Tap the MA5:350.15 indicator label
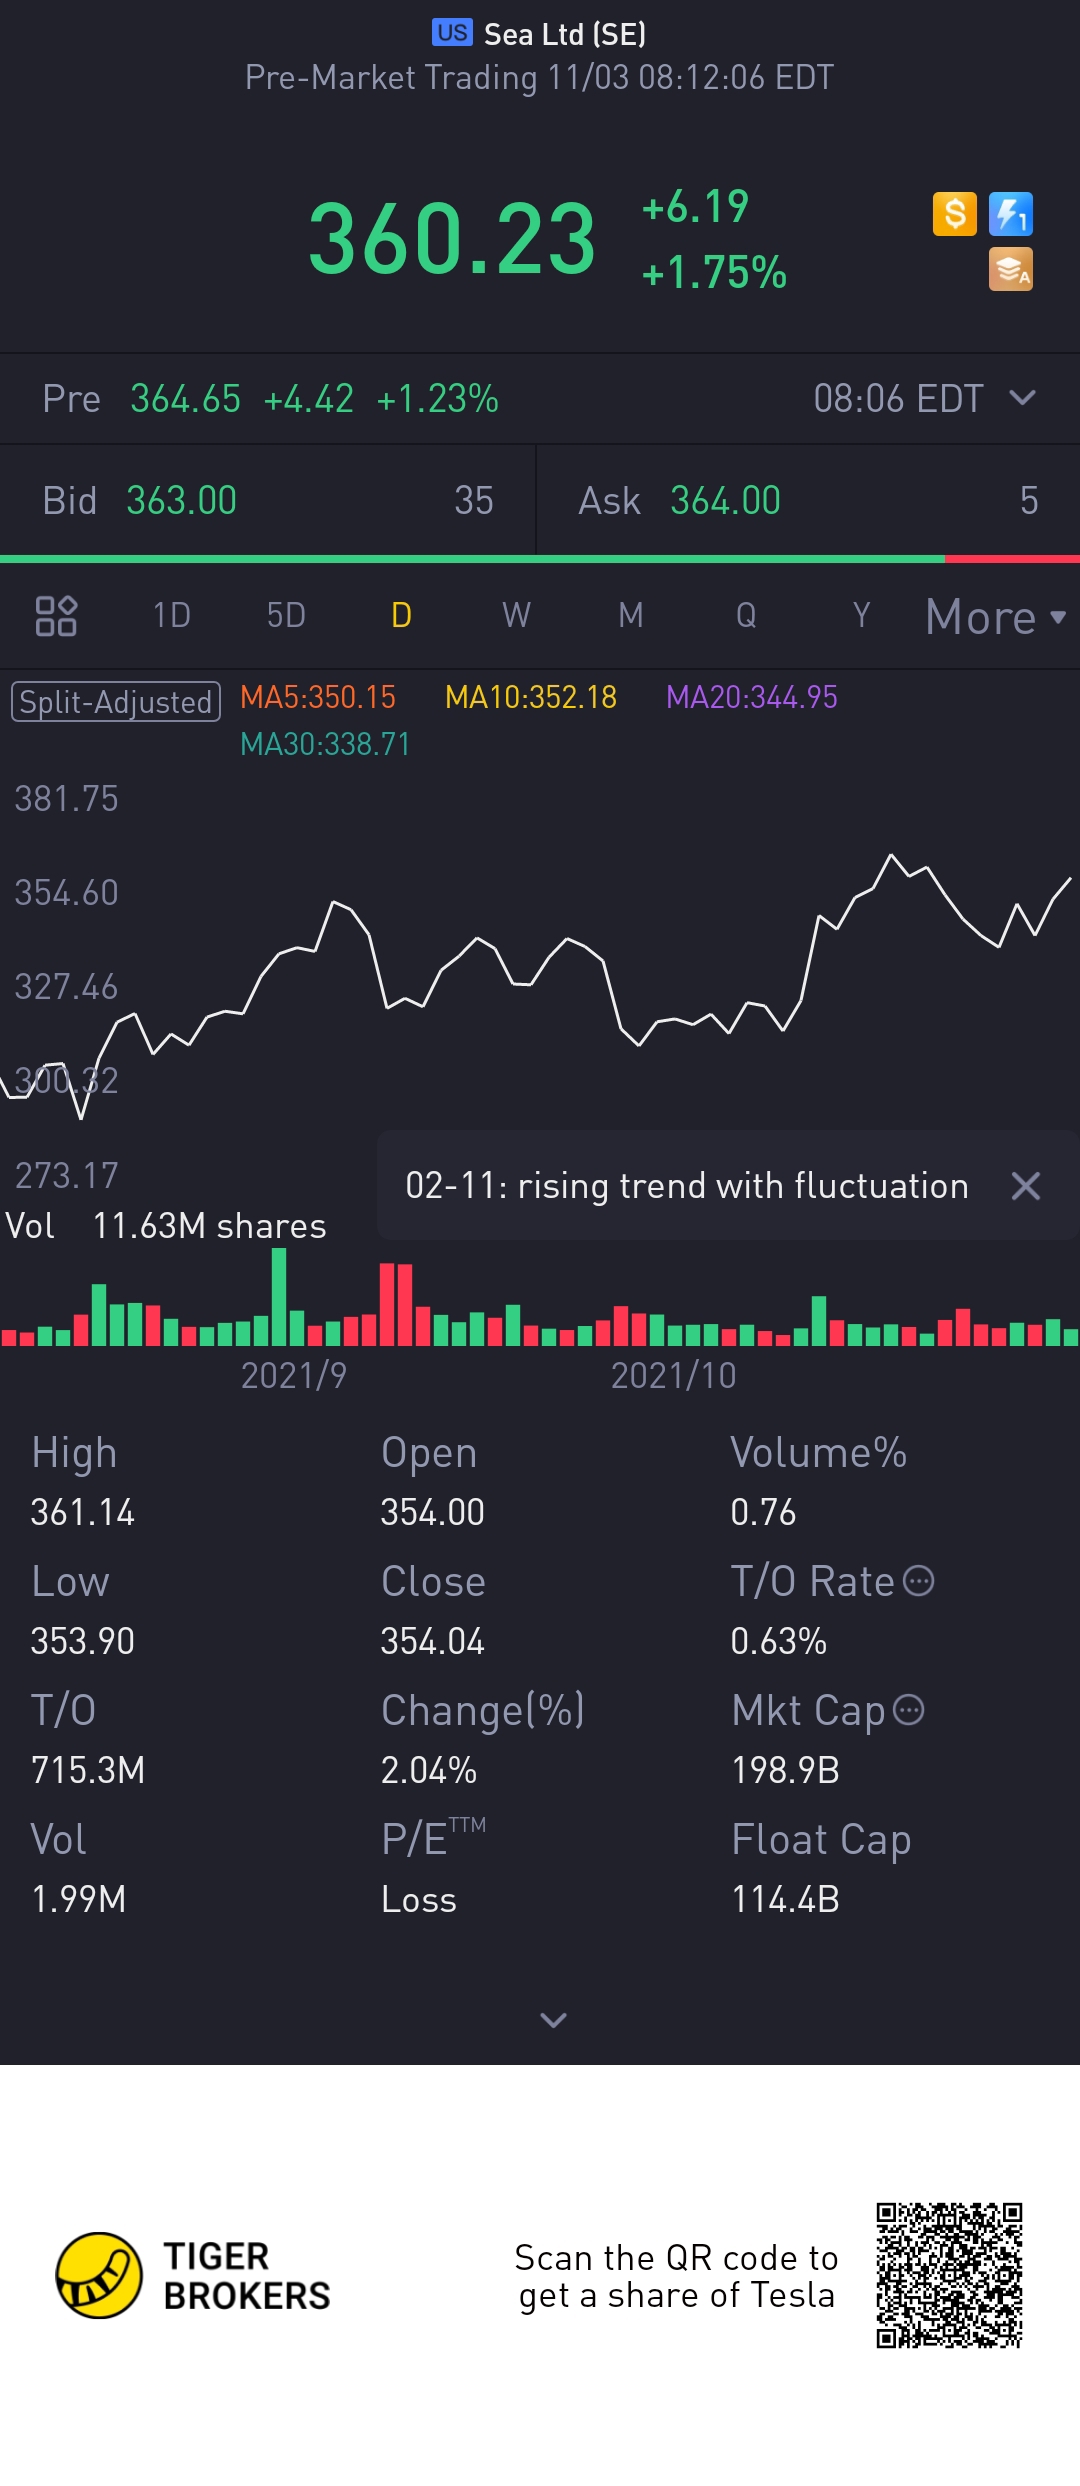This screenshot has width=1080, height=2486. (318, 697)
